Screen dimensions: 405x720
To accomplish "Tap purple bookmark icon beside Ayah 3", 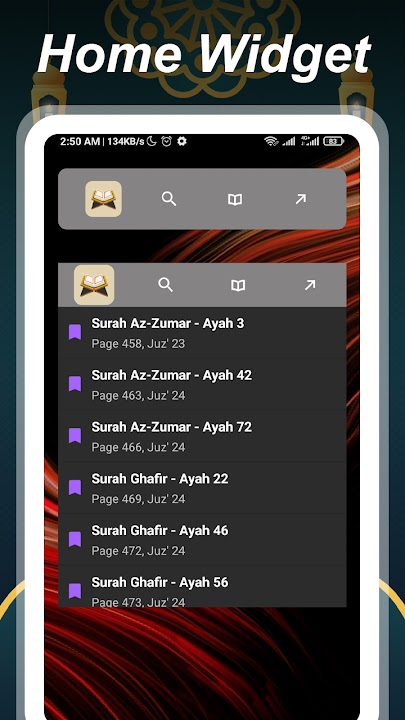I will pos(75,332).
